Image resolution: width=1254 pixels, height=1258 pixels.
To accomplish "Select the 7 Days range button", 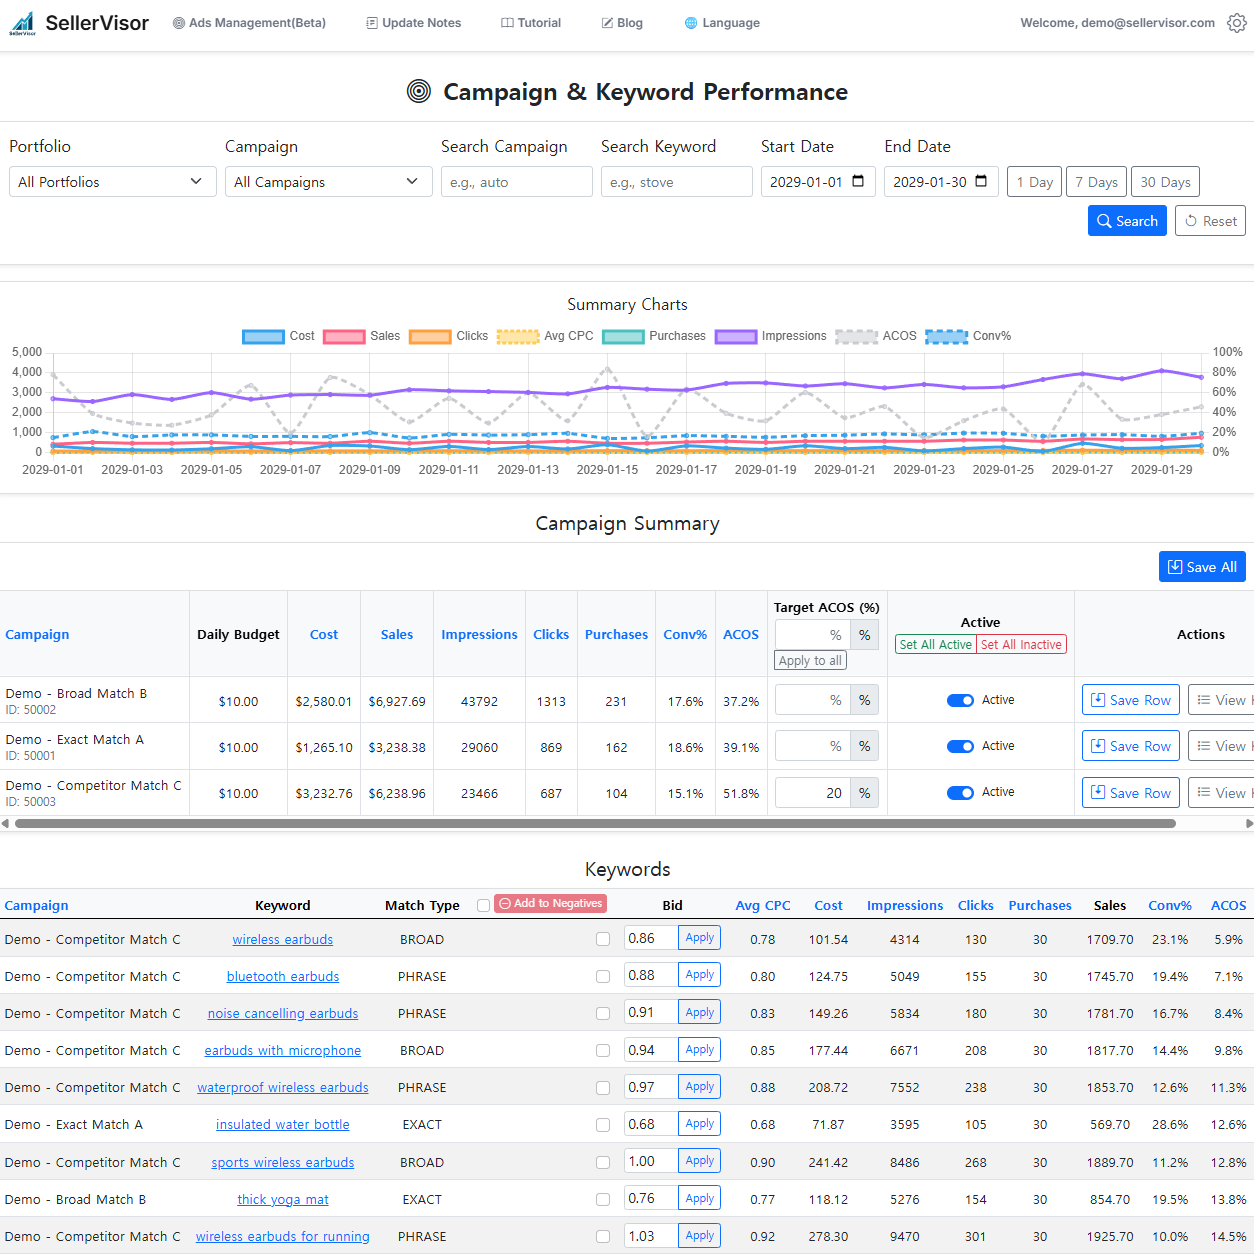I will tap(1096, 182).
